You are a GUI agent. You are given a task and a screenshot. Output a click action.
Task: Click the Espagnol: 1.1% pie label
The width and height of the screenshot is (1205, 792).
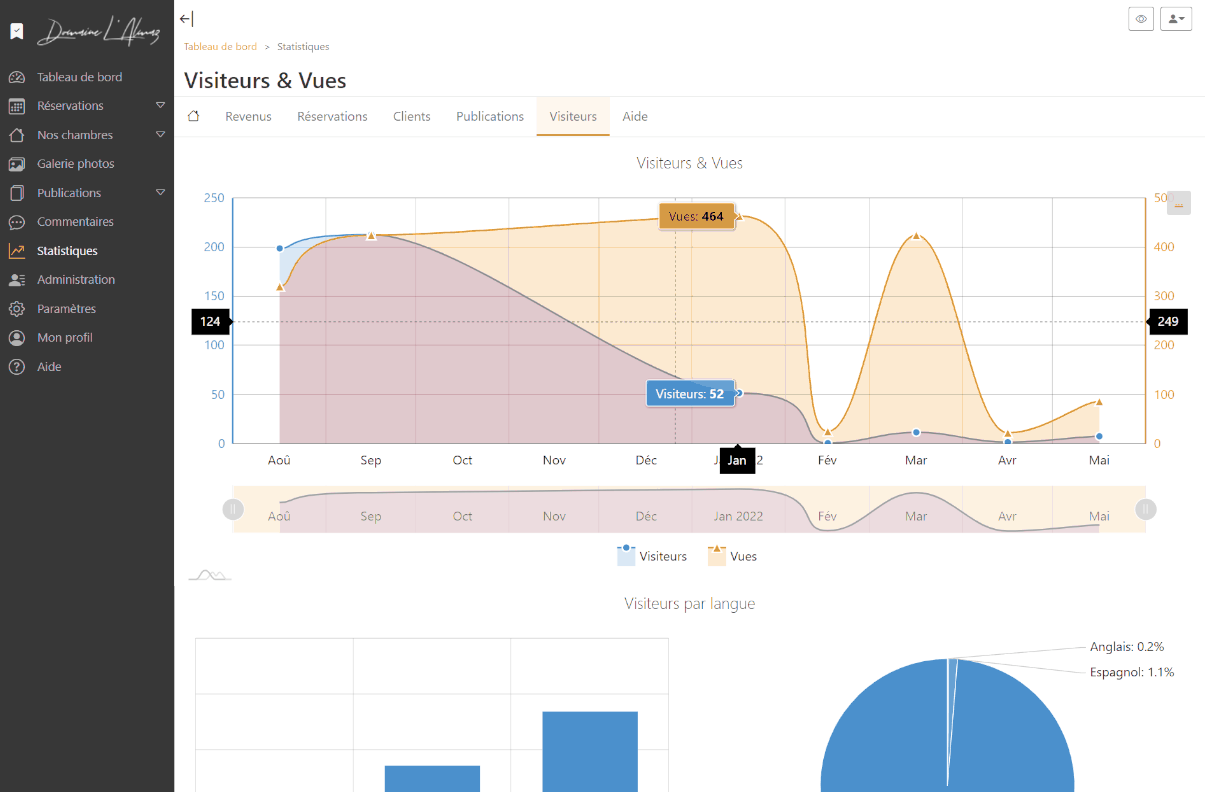(x=1132, y=672)
